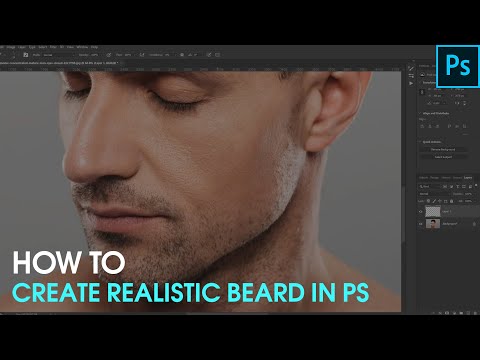This screenshot has height=360, width=480.
Task: Click the brush Opacity value field
Action: tap(94, 55)
